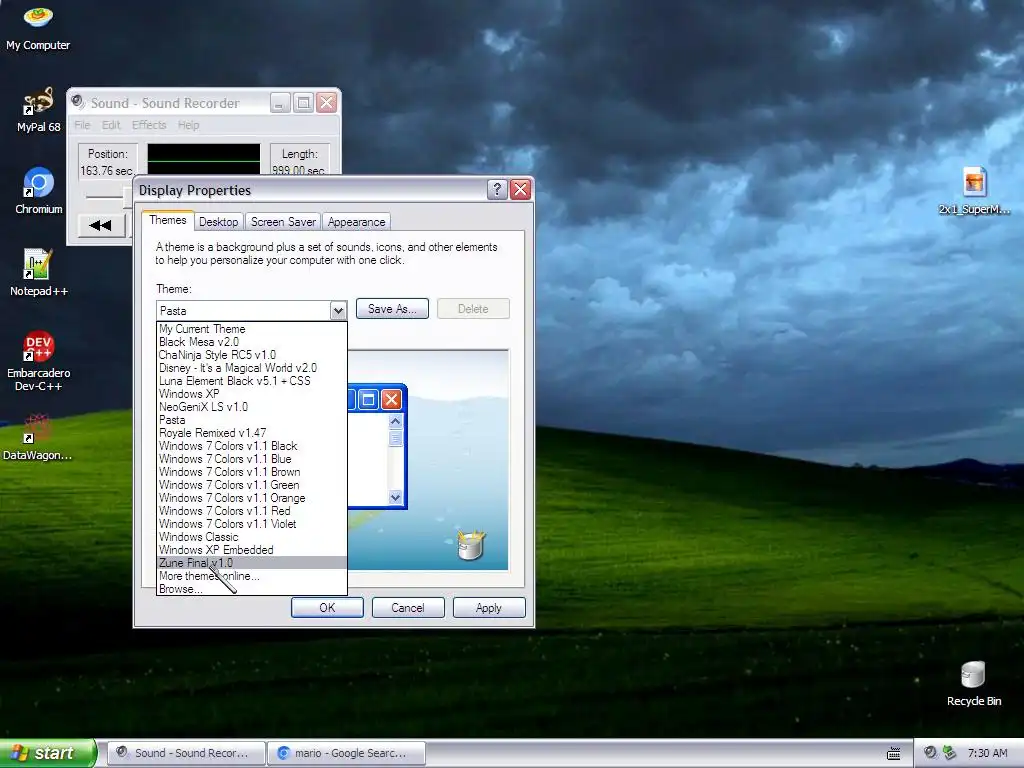
Task: Click the network tray icon beside the clock
Action: point(949,753)
